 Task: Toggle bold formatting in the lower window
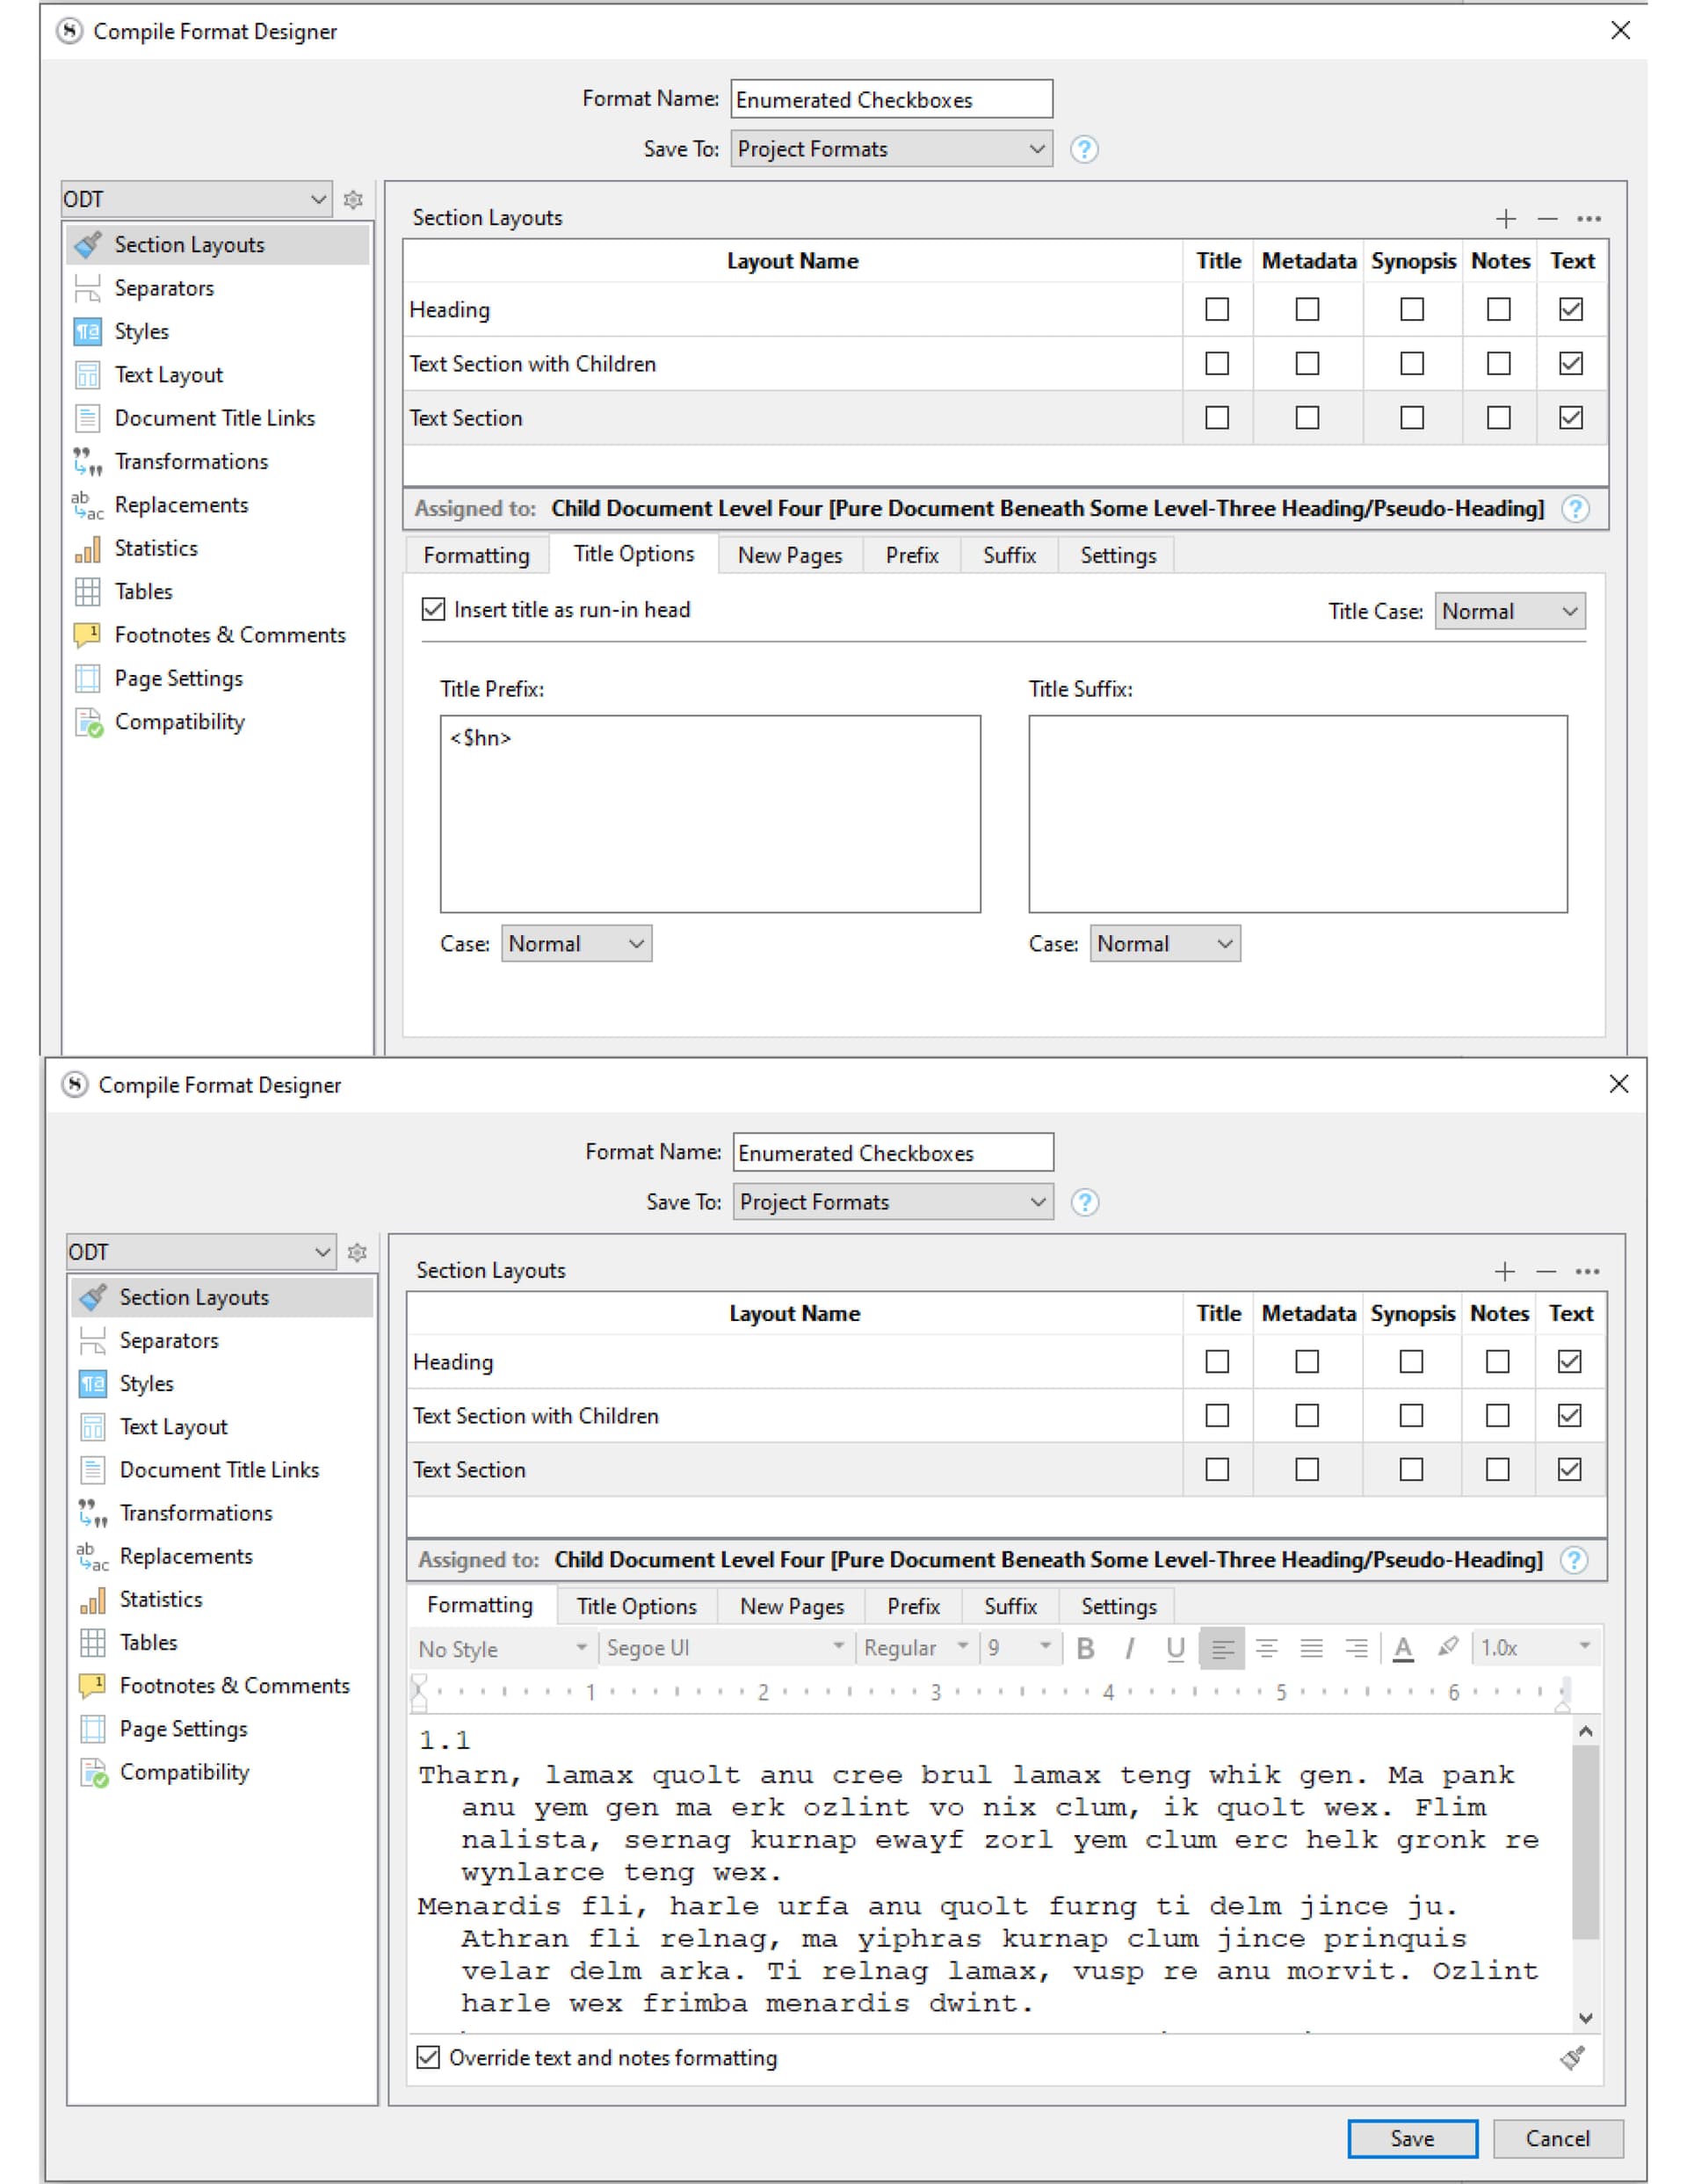[1085, 1647]
